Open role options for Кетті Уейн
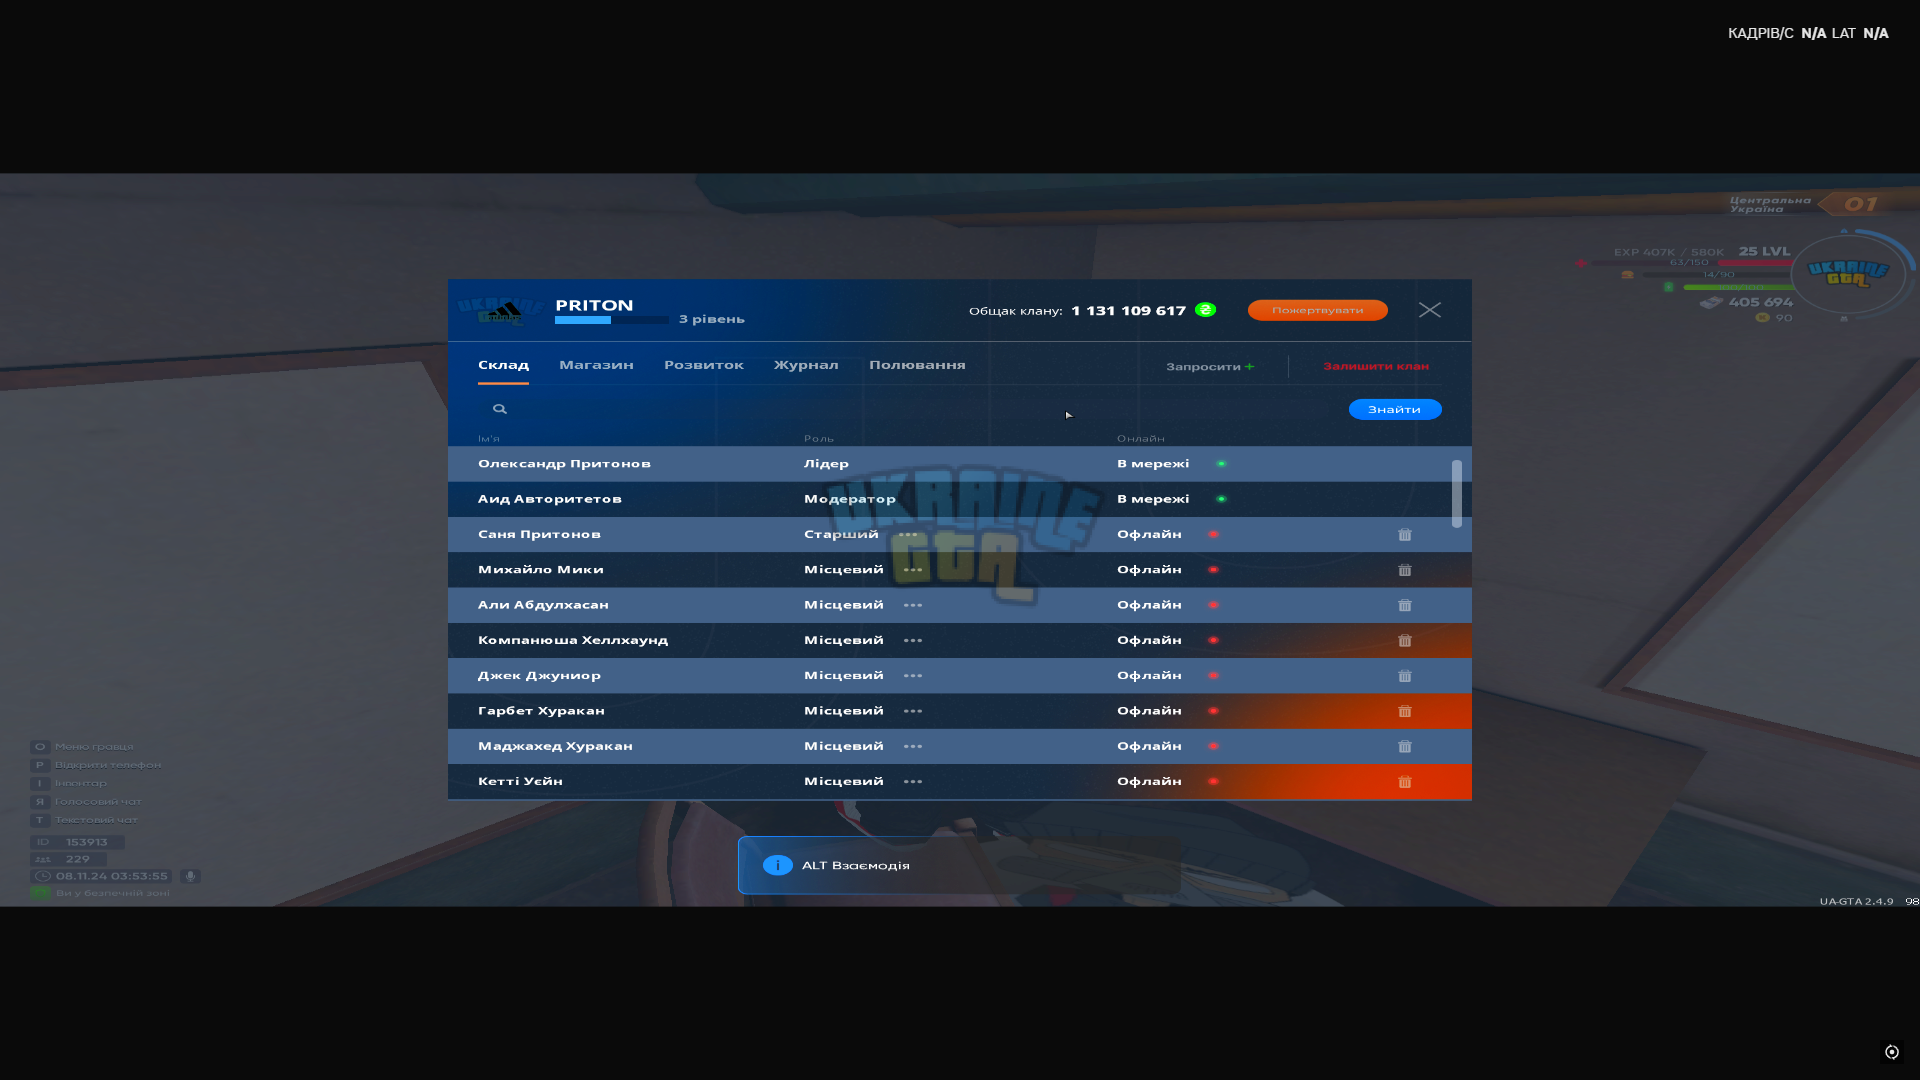Image resolution: width=1920 pixels, height=1080 pixels. (913, 782)
